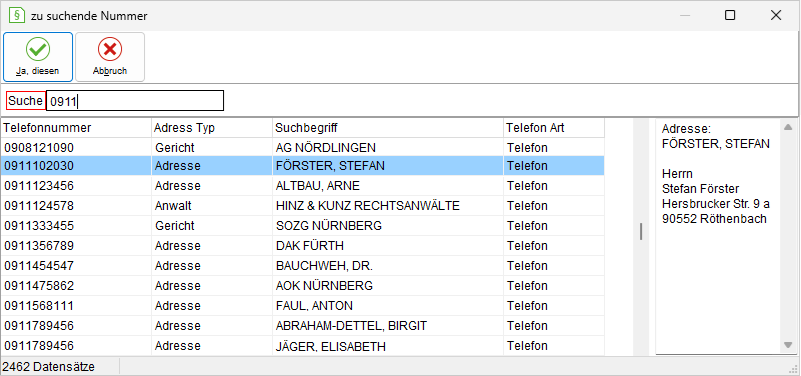The height and width of the screenshot is (376, 801).
Task: Sort by Telefonnummer column header
Action: pos(76,128)
